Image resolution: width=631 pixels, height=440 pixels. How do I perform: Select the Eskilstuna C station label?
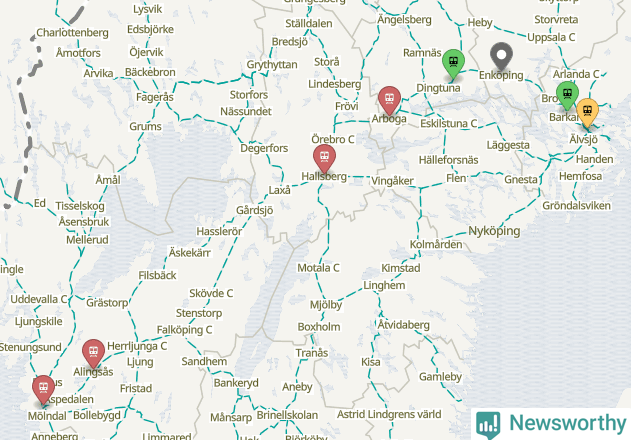click(449, 123)
